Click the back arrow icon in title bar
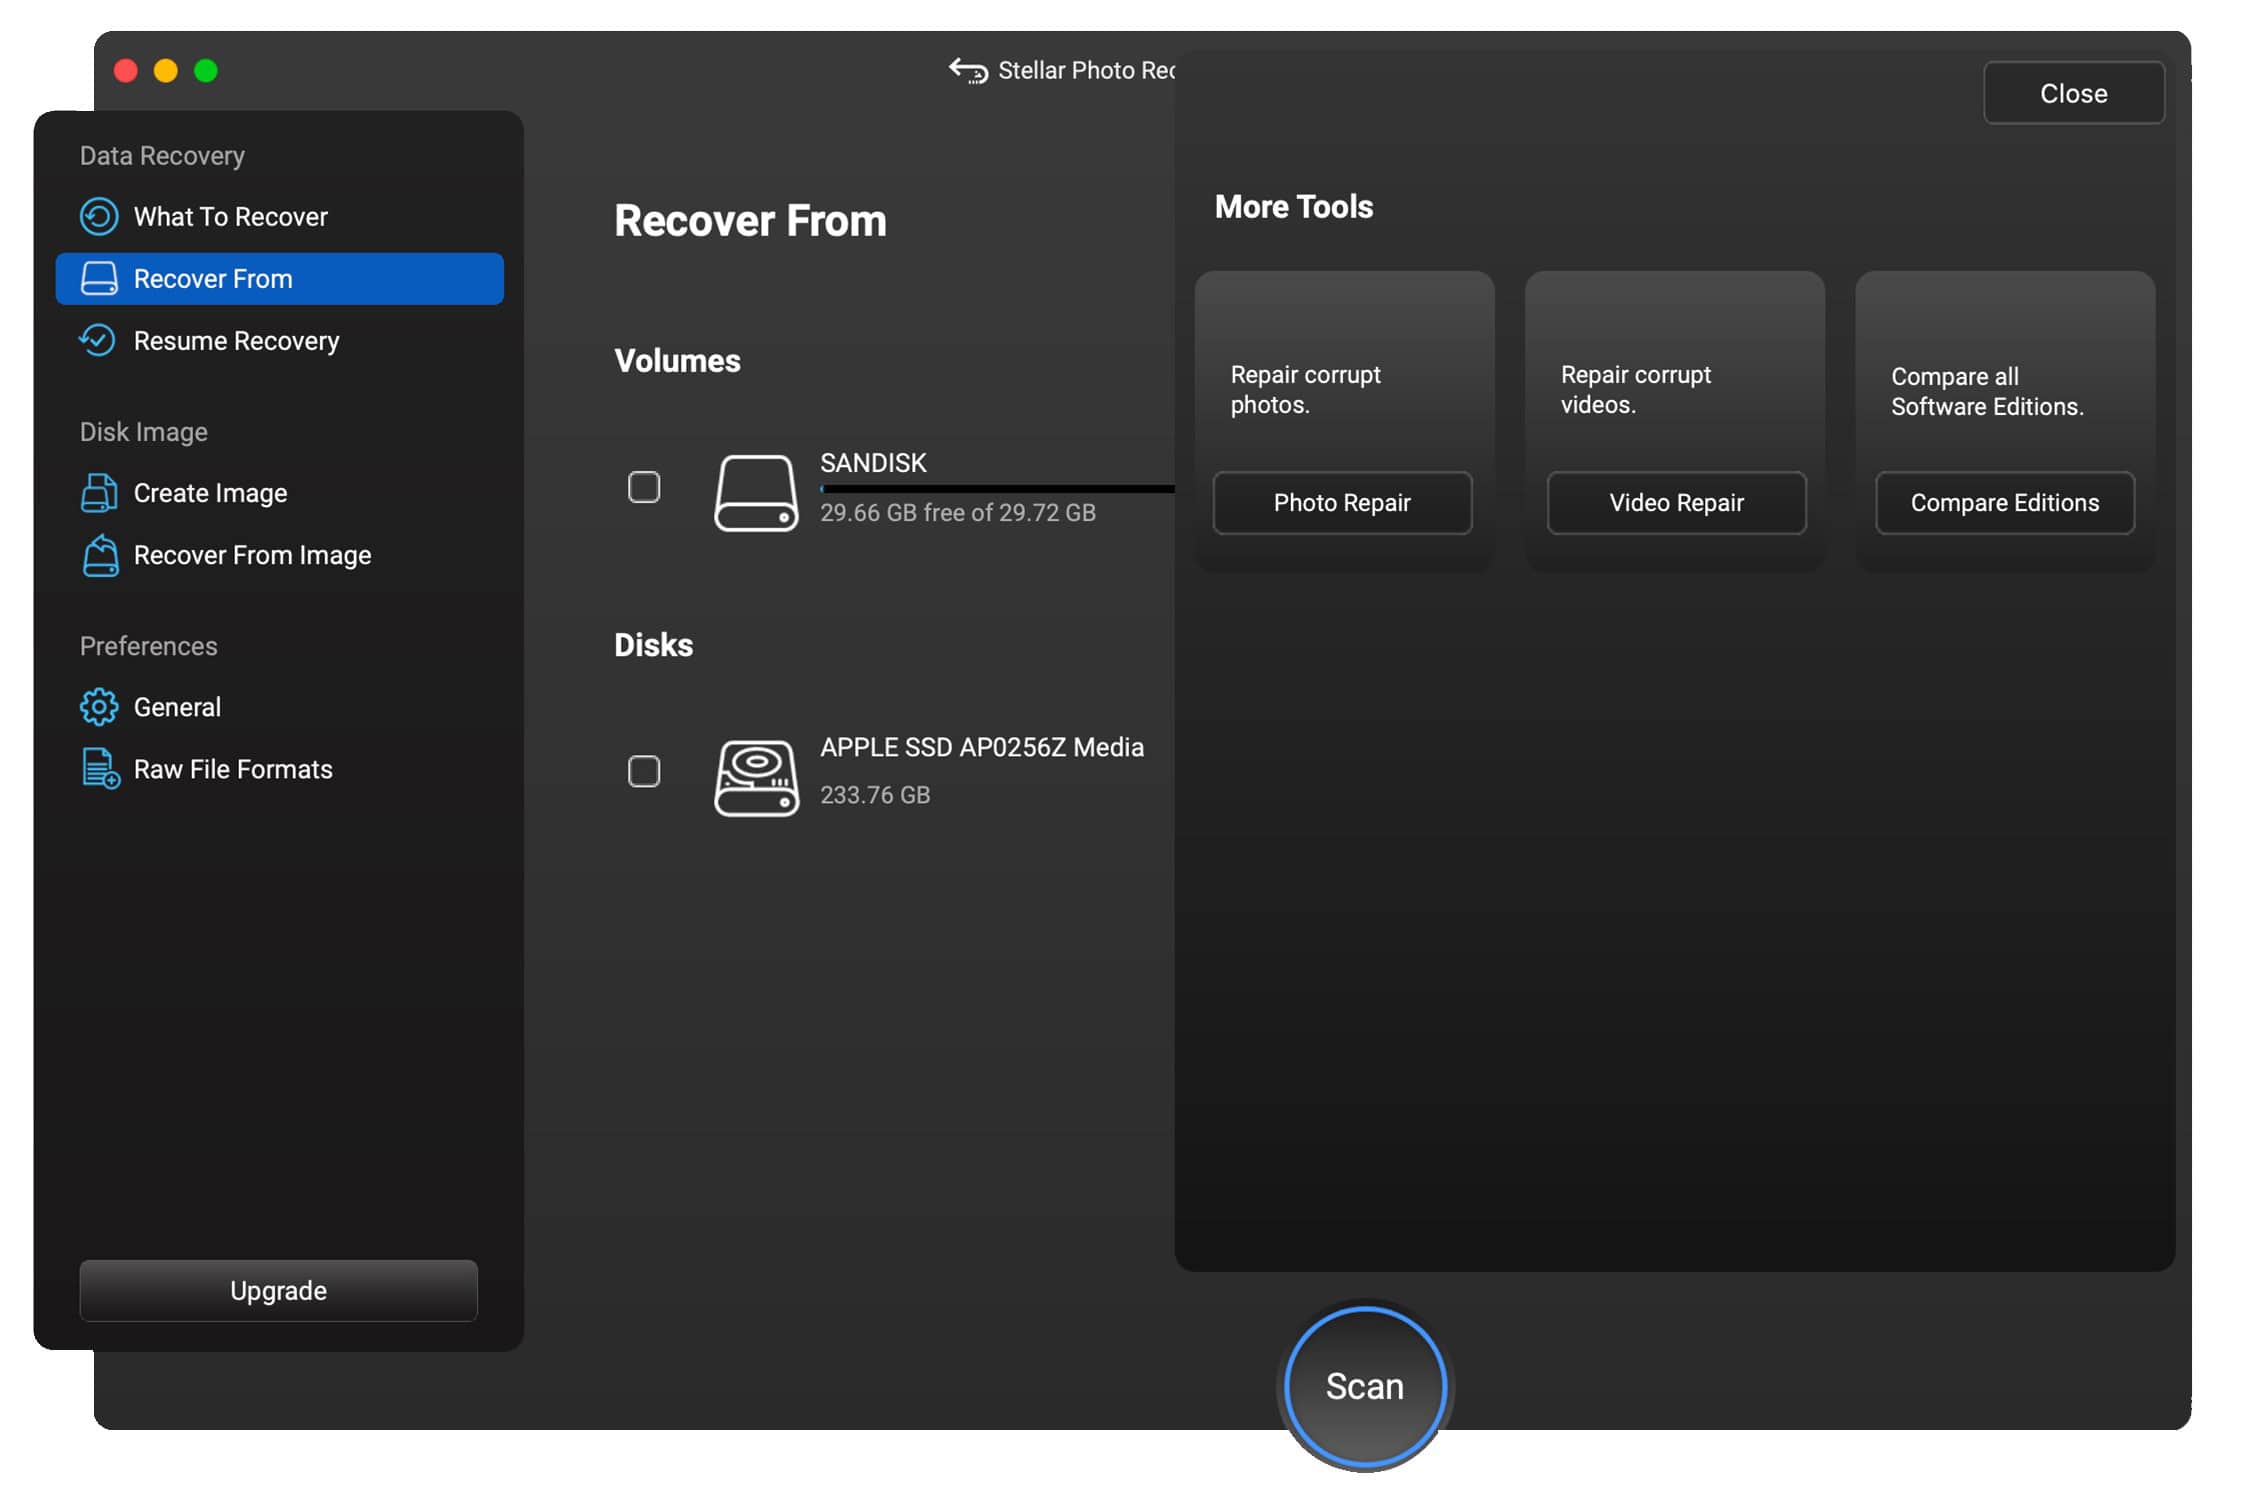The image size is (2260, 1504). coord(967,70)
